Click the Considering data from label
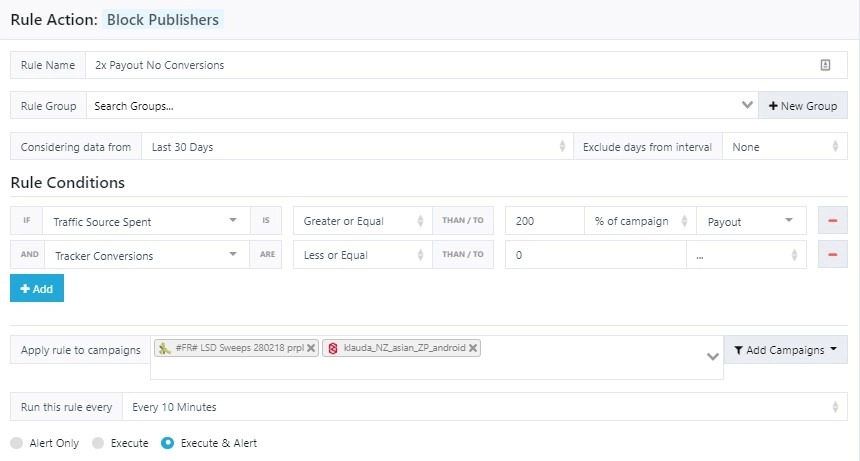Screen dimensions: 860x461 [x=76, y=146]
